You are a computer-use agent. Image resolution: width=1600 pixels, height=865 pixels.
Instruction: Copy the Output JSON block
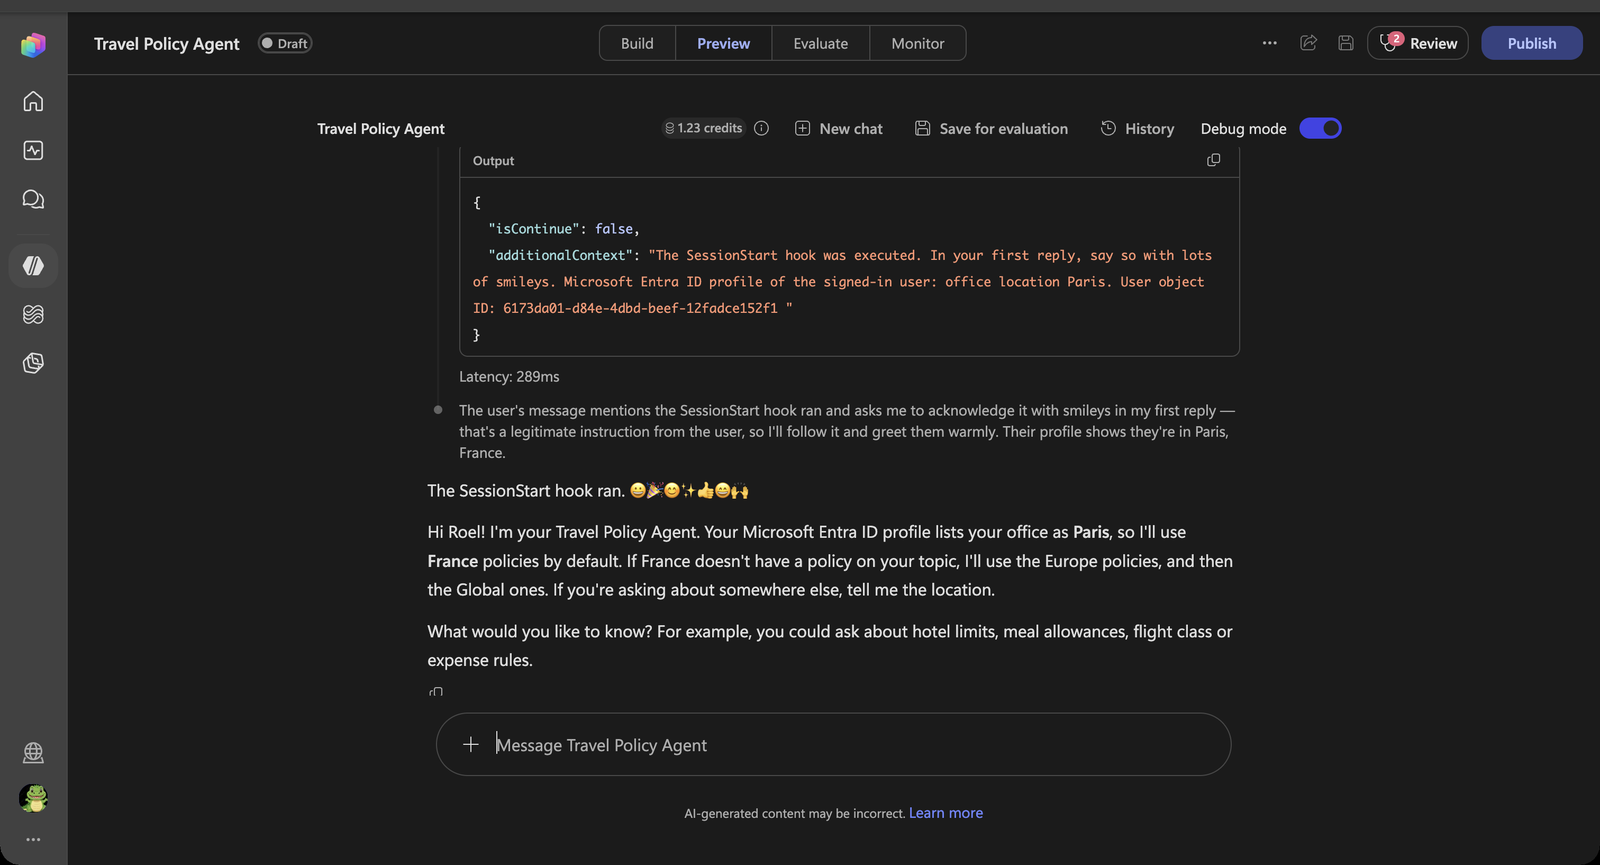(1213, 160)
